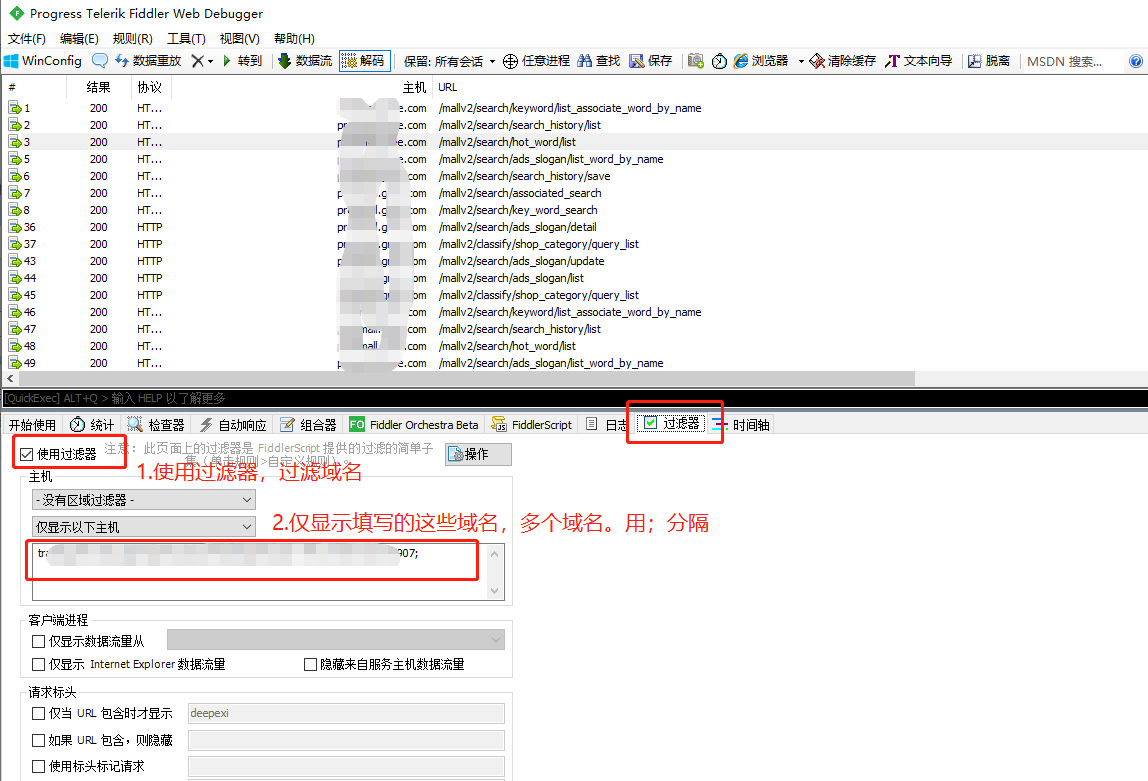Open dropdown arrow after 浏览器 button

pyautogui.click(x=801, y=61)
